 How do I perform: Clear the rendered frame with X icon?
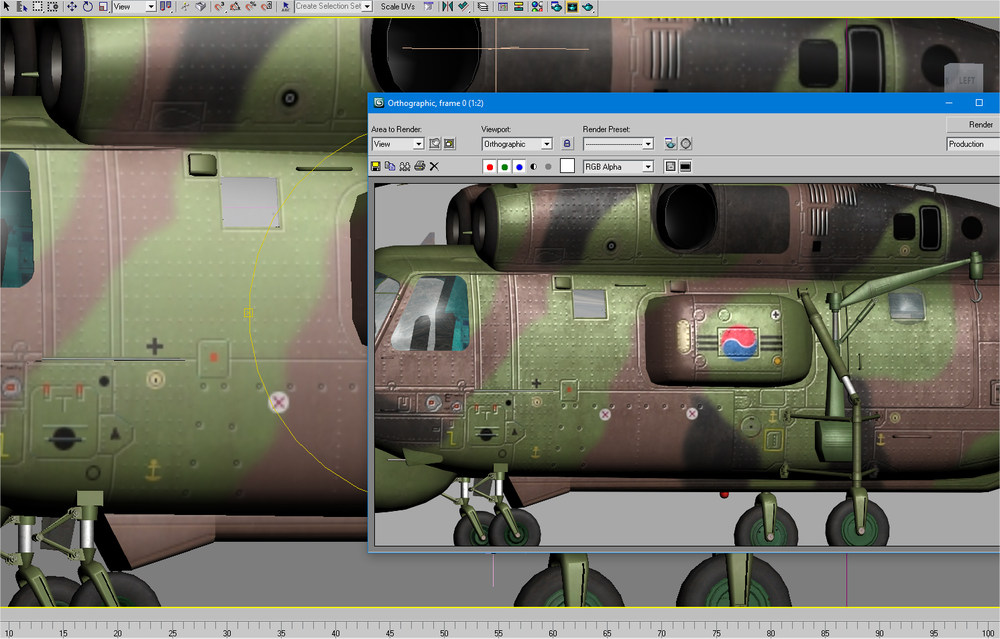pos(434,166)
